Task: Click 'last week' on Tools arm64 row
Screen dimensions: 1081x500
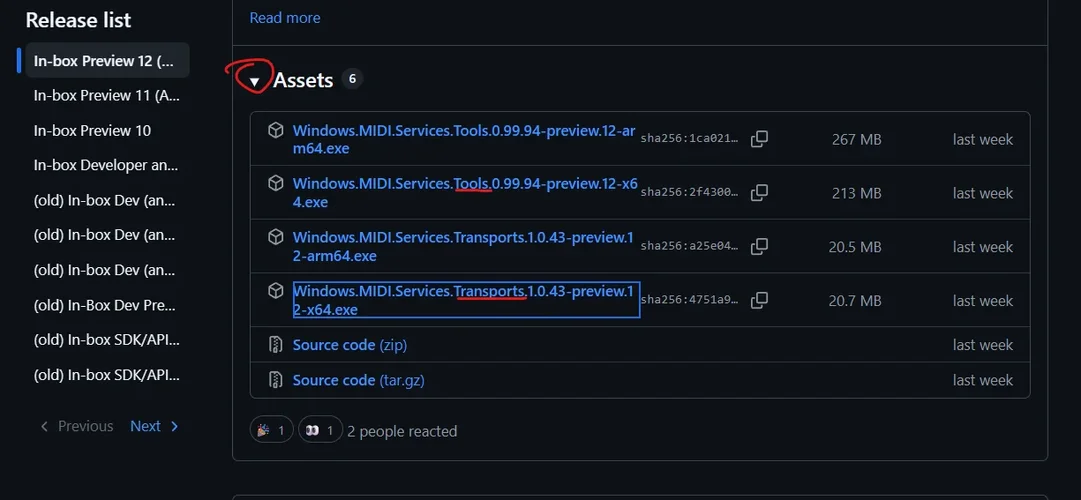Action: pyautogui.click(x=982, y=139)
